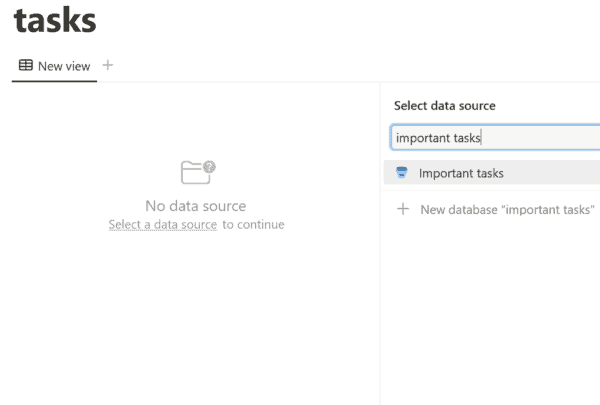Click the folder icon above No data source
This screenshot has width=600, height=405.
point(196,173)
